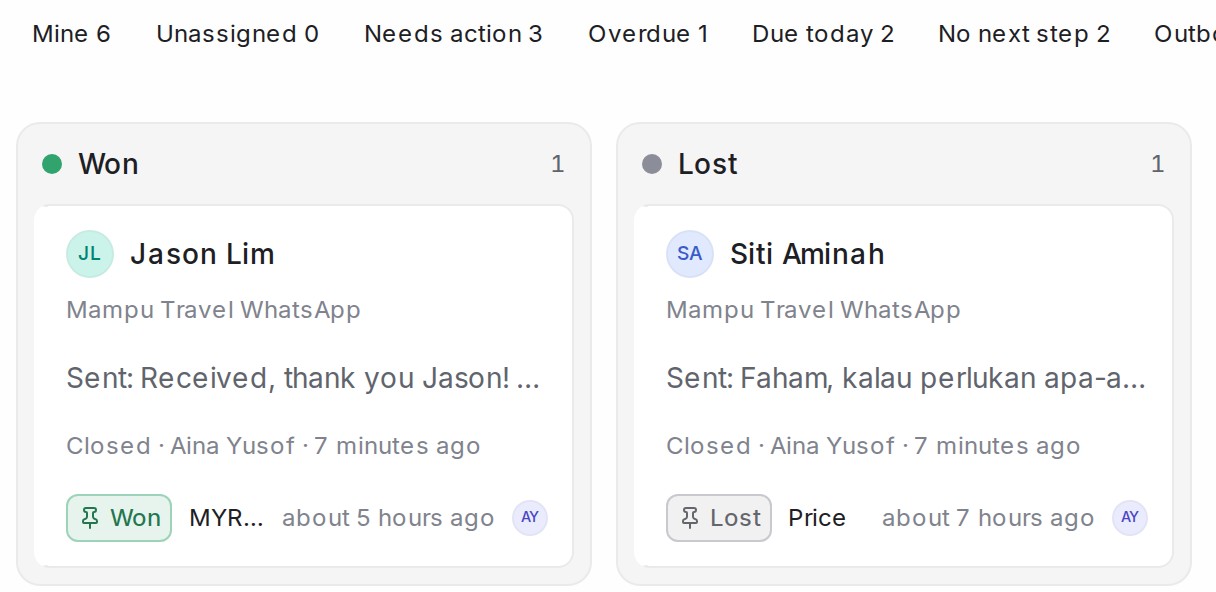This screenshot has height=592, width=1216.
Task: Open Siti Aminah's conversation
Action: pyautogui.click(x=903, y=386)
